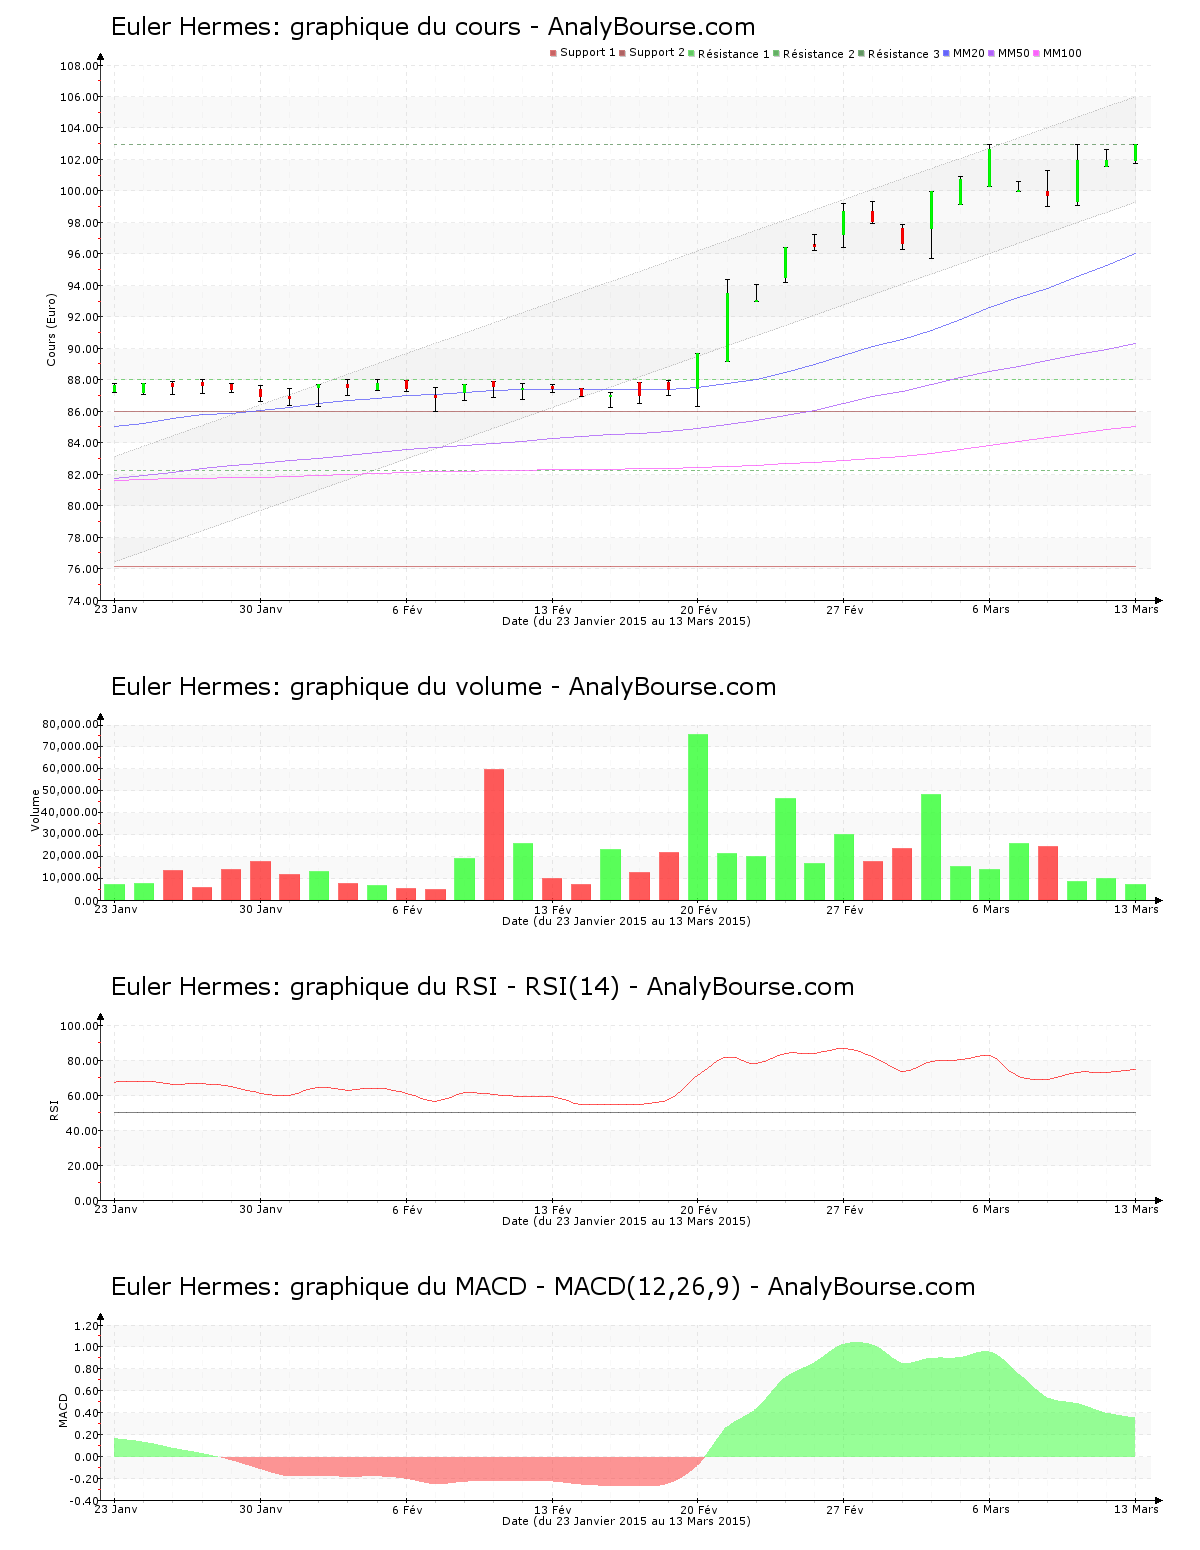Click the 100.00 RSI axis tick
Screen dimensions: 1200x1550
point(79,1026)
